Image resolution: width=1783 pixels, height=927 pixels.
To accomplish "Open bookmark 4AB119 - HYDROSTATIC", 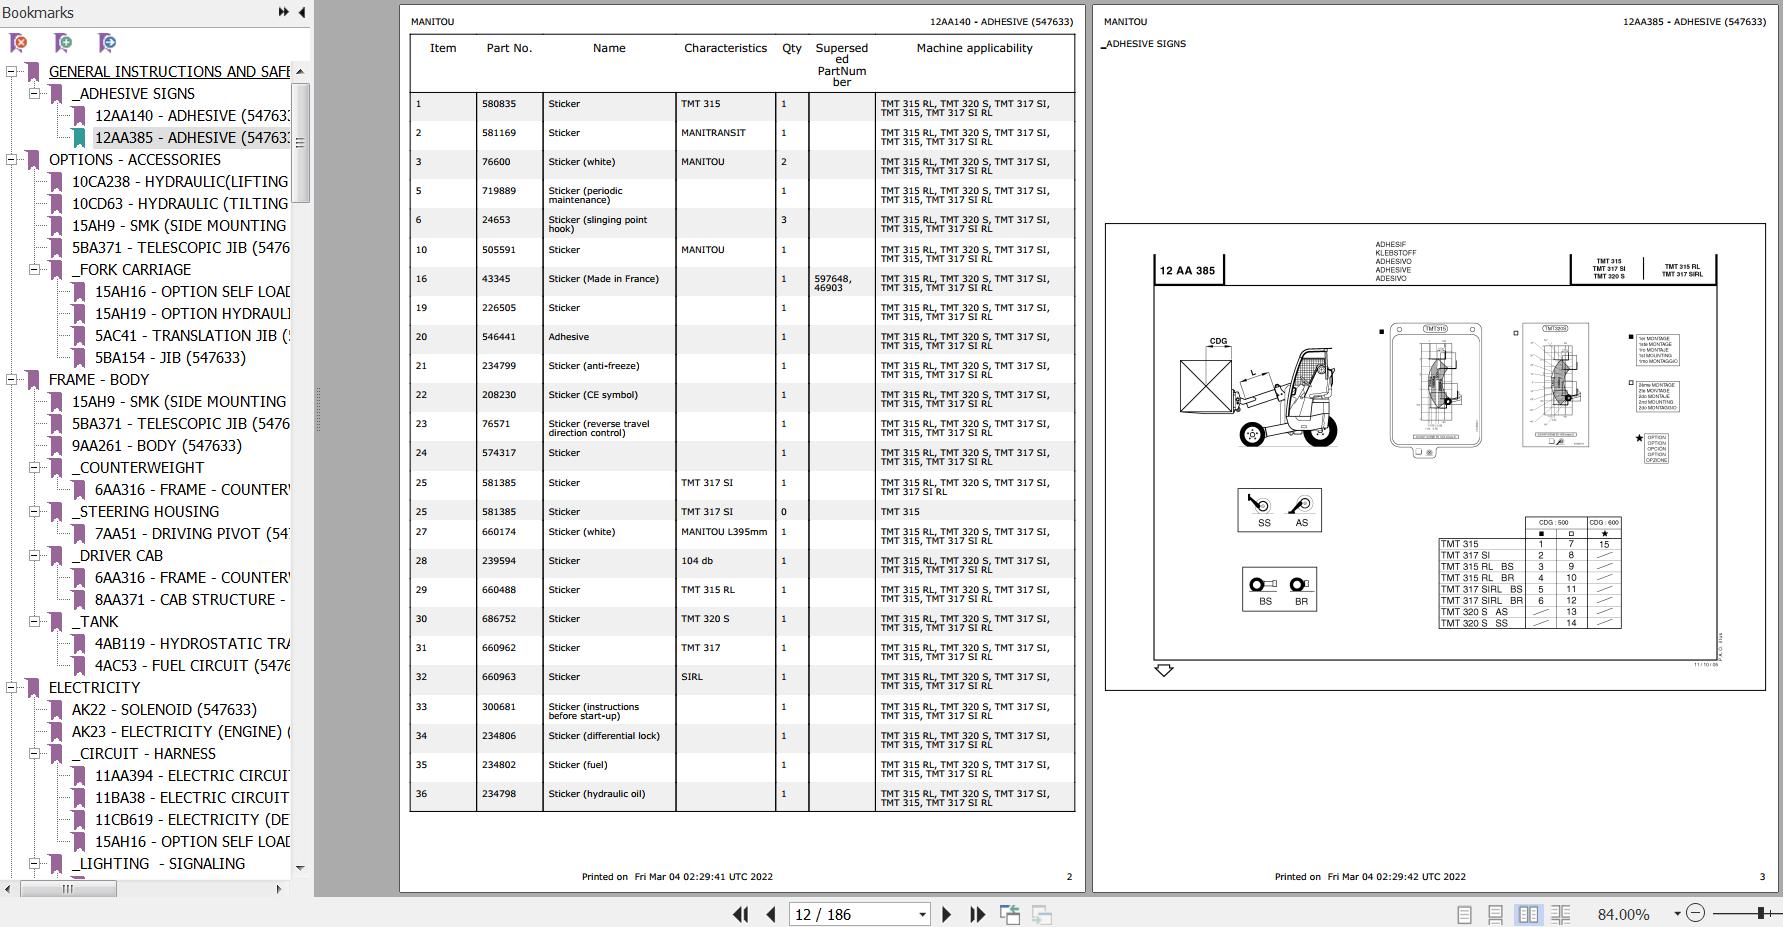I will pos(192,644).
